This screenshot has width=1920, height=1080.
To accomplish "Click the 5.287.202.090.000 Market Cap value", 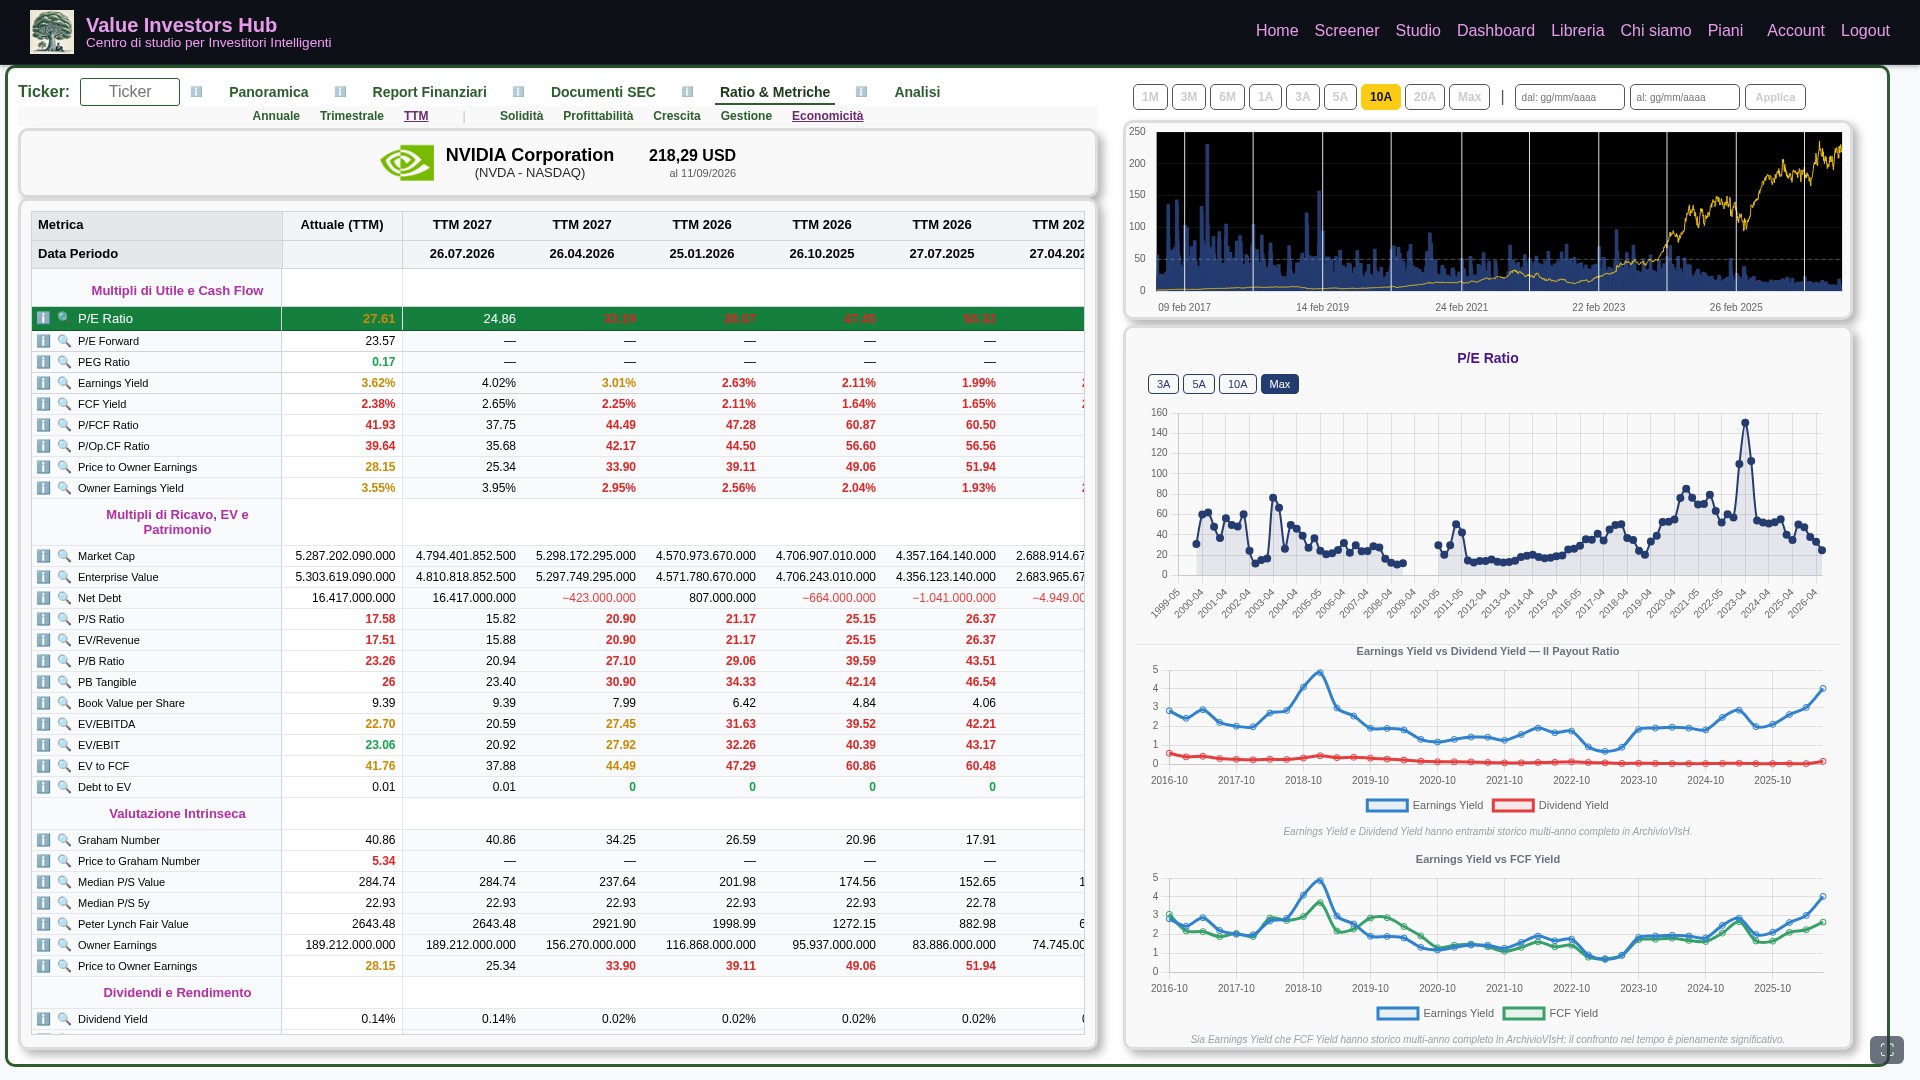I will pyautogui.click(x=345, y=556).
